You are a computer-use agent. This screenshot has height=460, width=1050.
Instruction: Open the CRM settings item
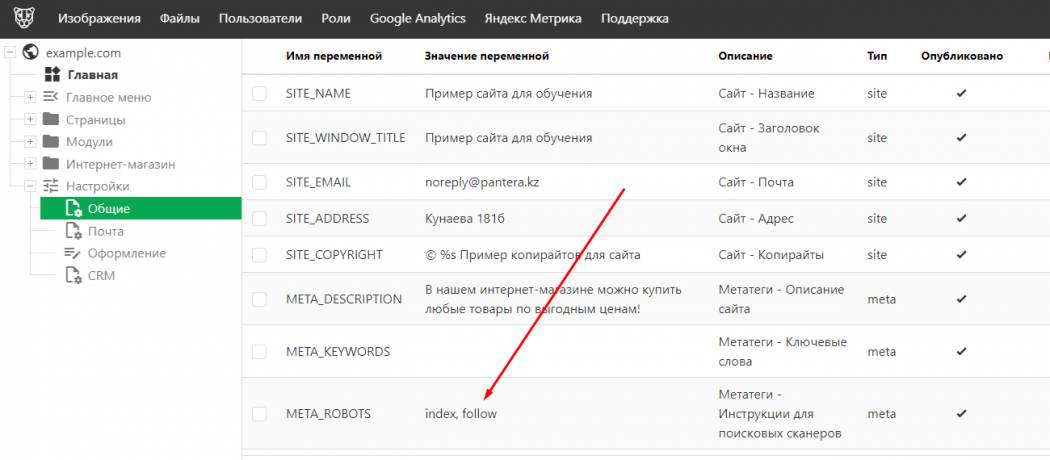(x=101, y=275)
